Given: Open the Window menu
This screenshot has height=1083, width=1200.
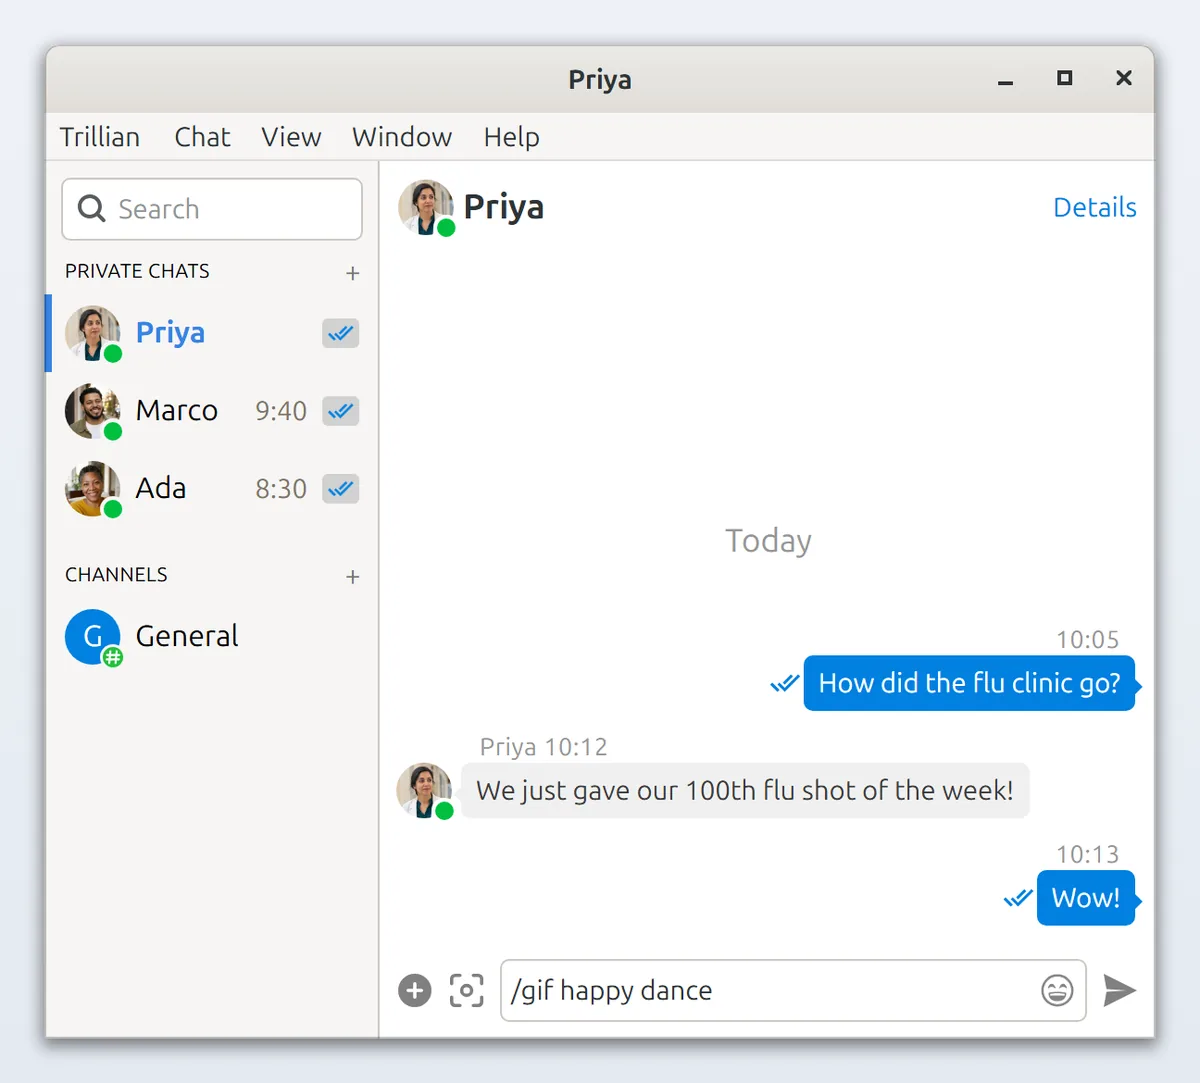Looking at the screenshot, I should click(402, 137).
